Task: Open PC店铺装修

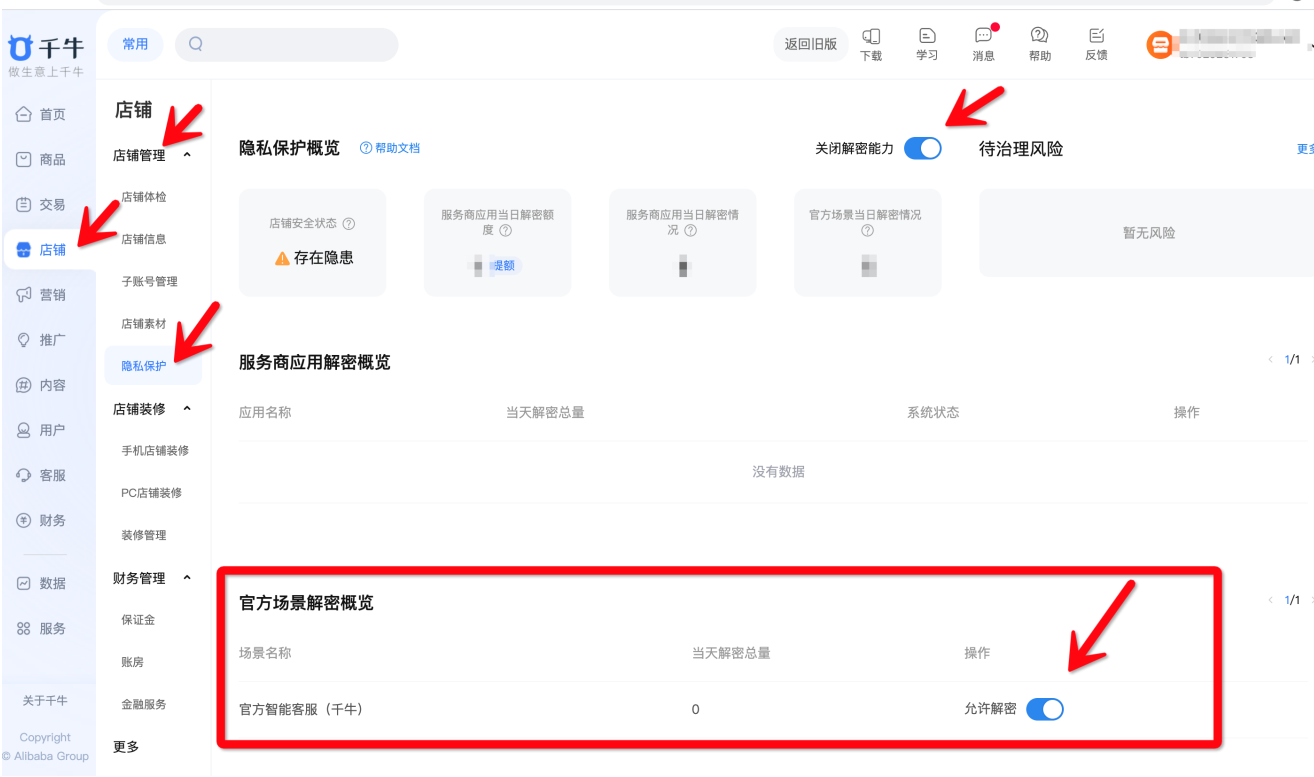Action: (x=152, y=493)
